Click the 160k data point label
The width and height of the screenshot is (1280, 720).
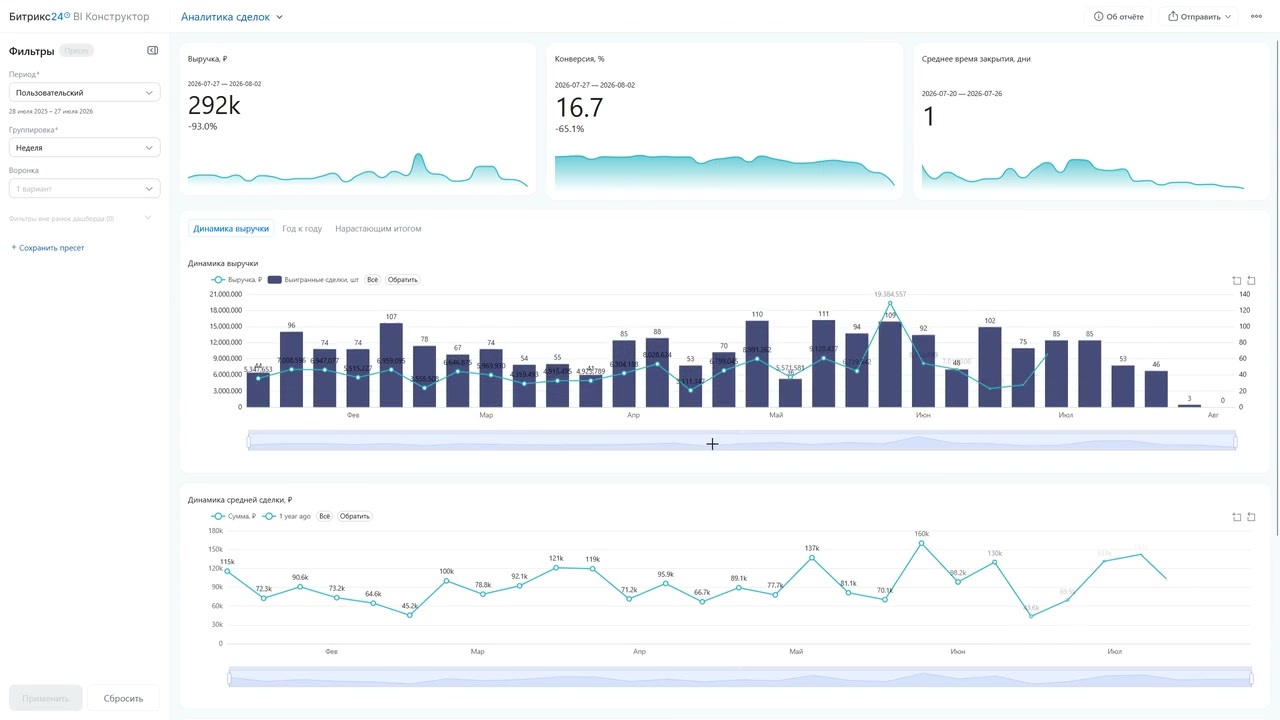(921, 534)
